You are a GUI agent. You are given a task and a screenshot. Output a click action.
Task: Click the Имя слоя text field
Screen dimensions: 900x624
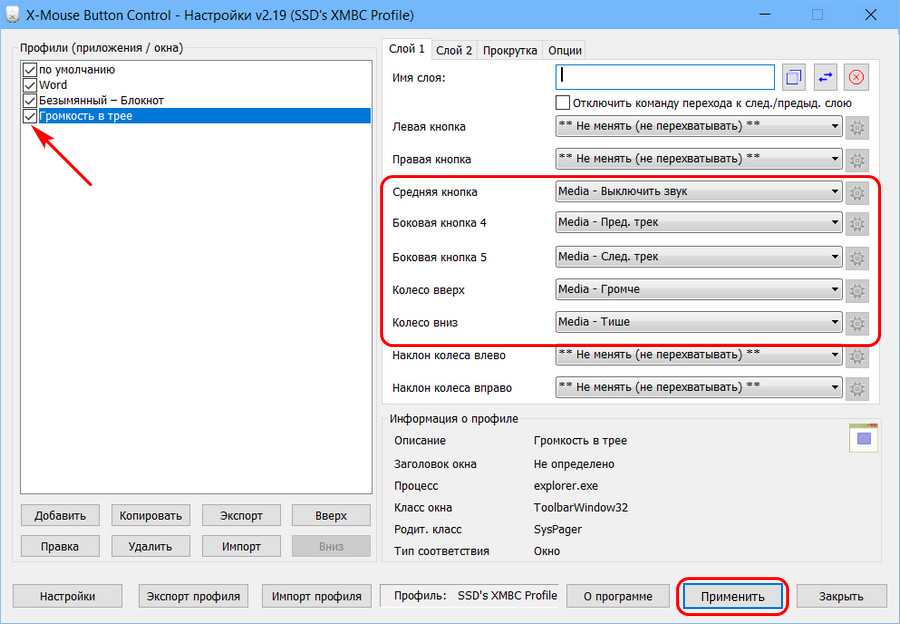665,77
